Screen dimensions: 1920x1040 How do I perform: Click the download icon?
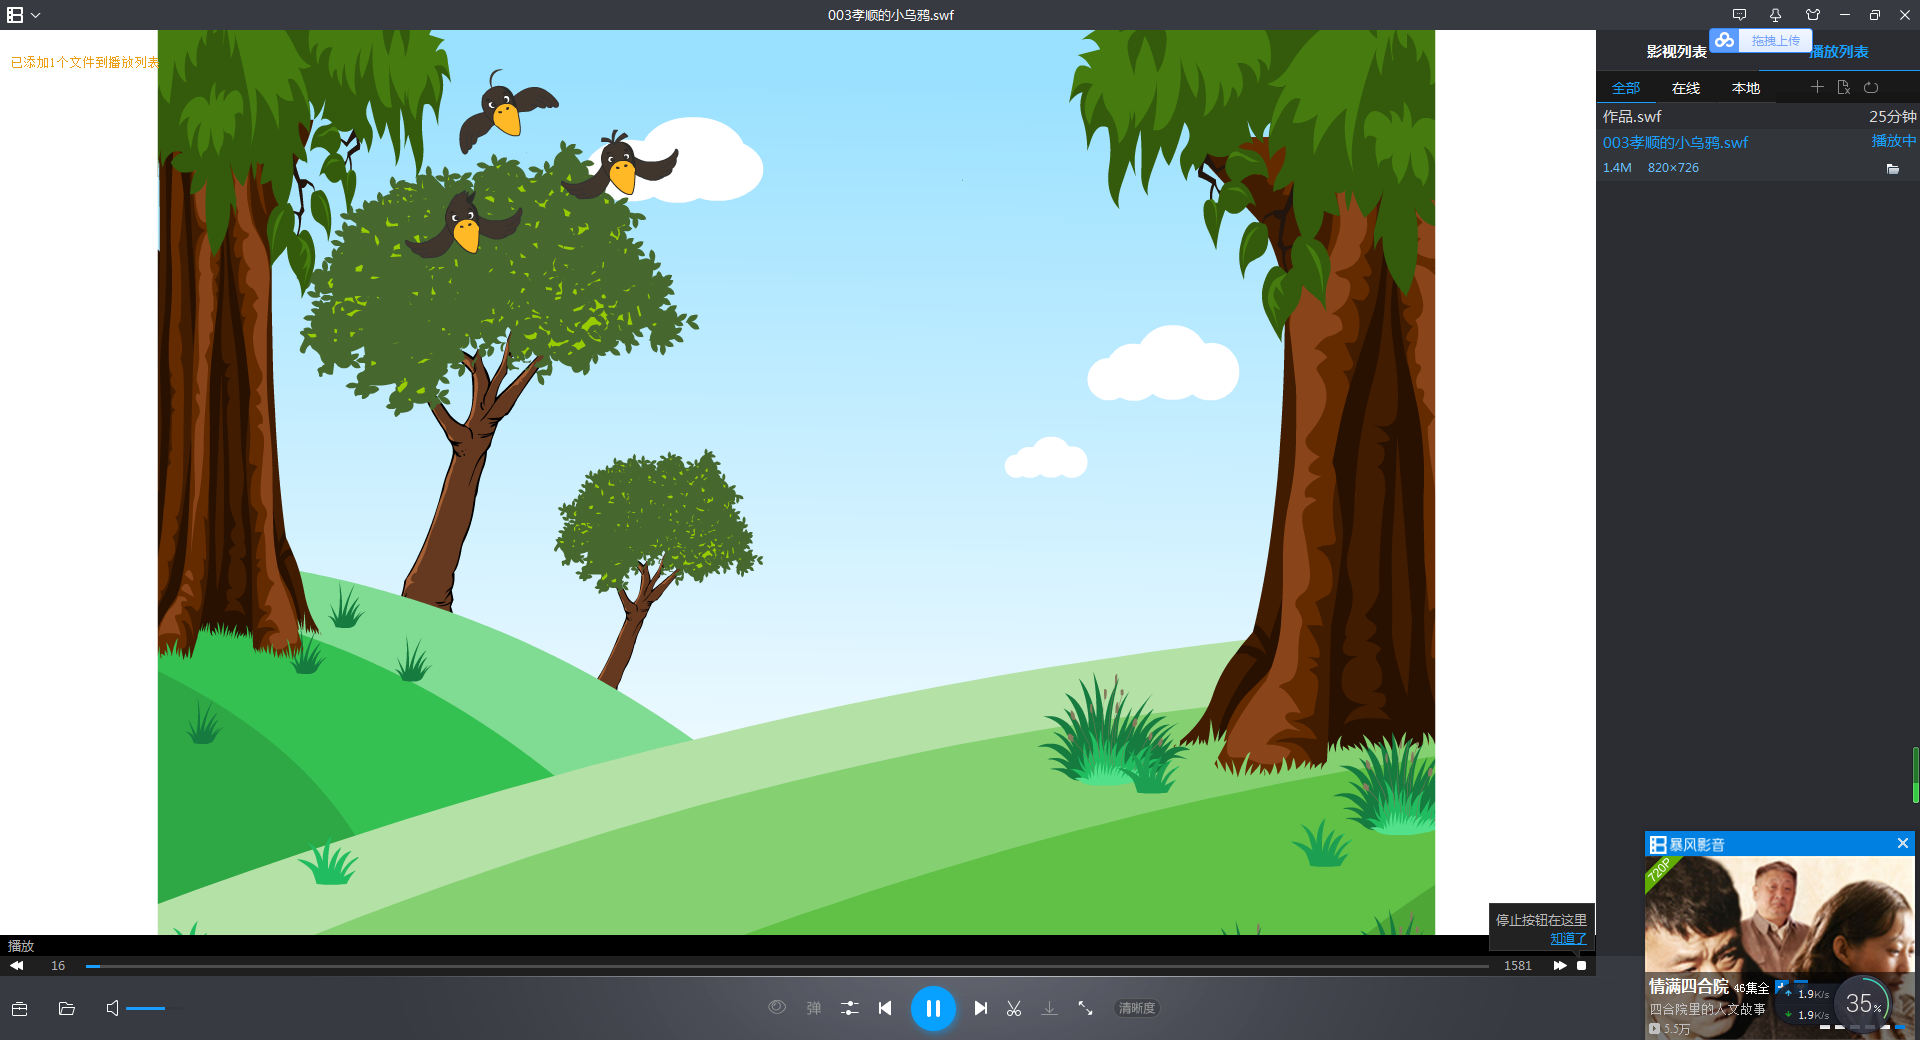1049,1008
